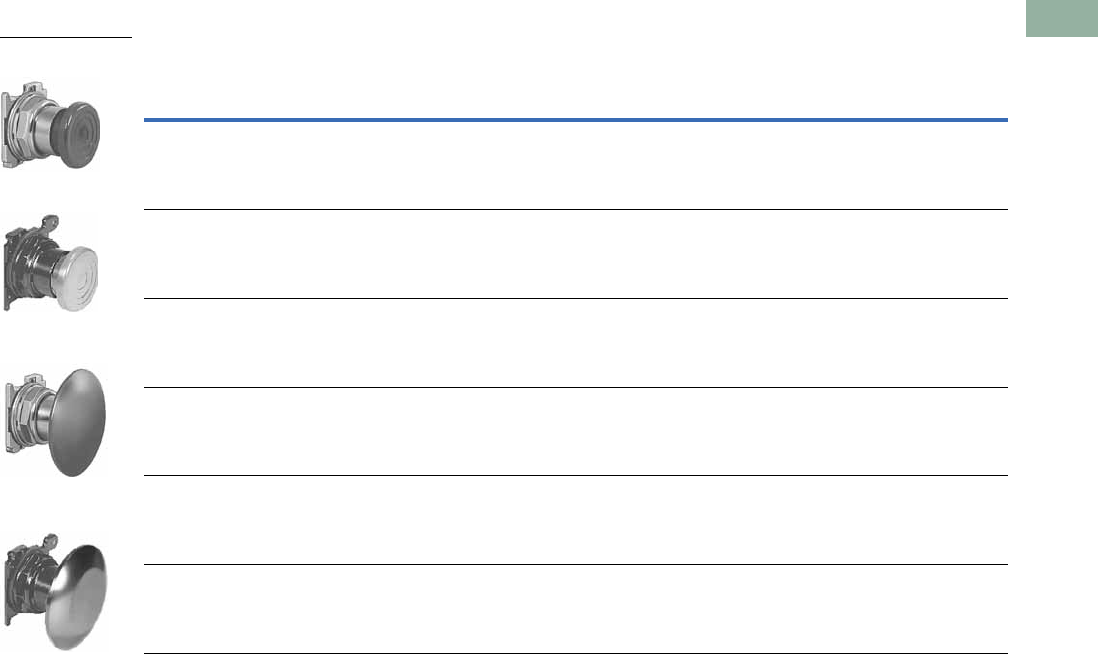Click the short black line at top left
The width and height of the screenshot is (1098, 654).
tap(66, 38)
